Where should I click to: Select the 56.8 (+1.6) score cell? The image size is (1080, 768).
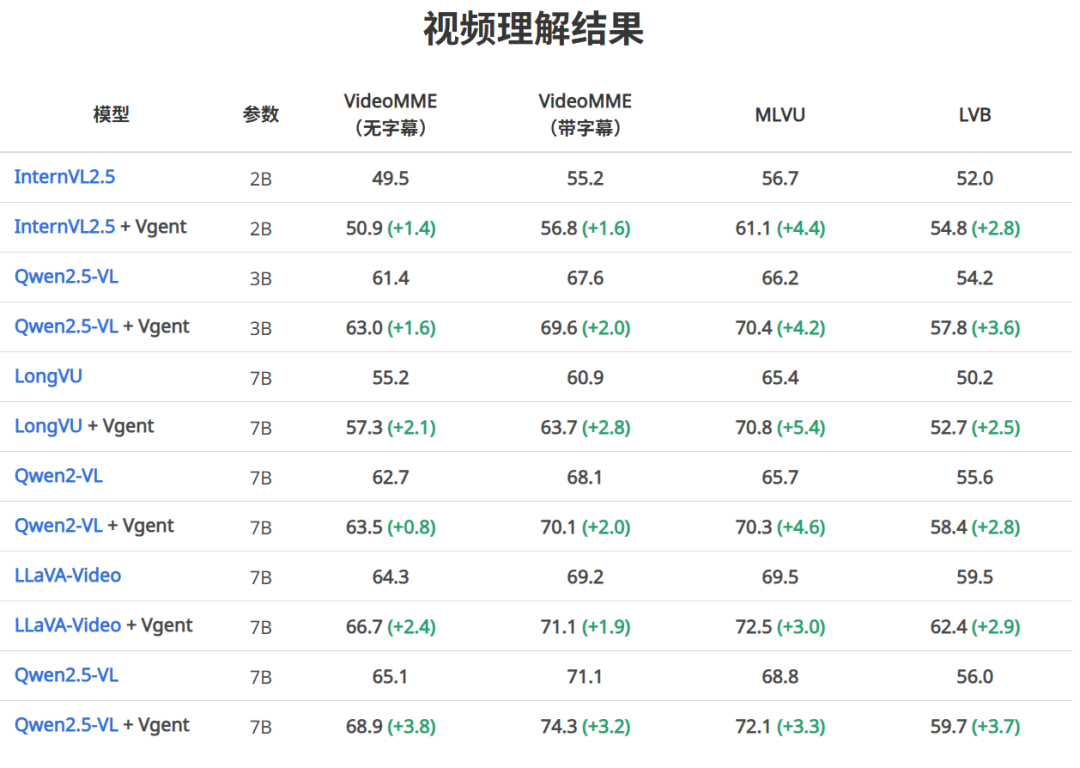click(x=585, y=228)
